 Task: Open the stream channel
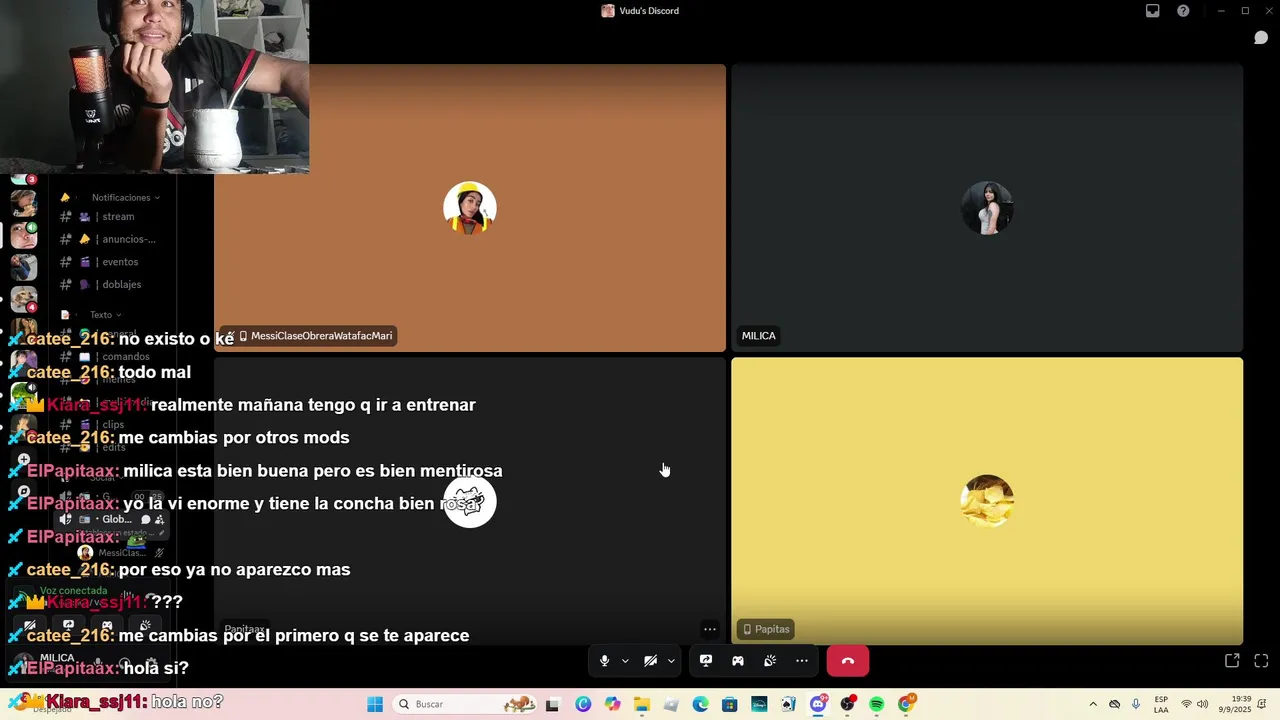[110, 217]
